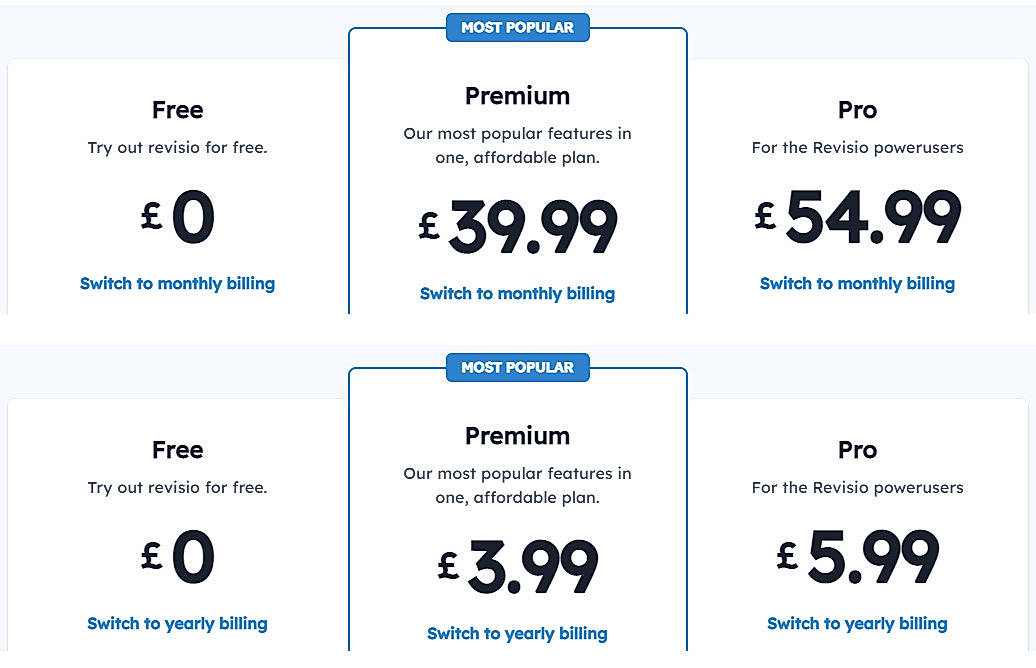Select the bottom MOST POPULAR badge
1036x668 pixels.
click(x=517, y=367)
